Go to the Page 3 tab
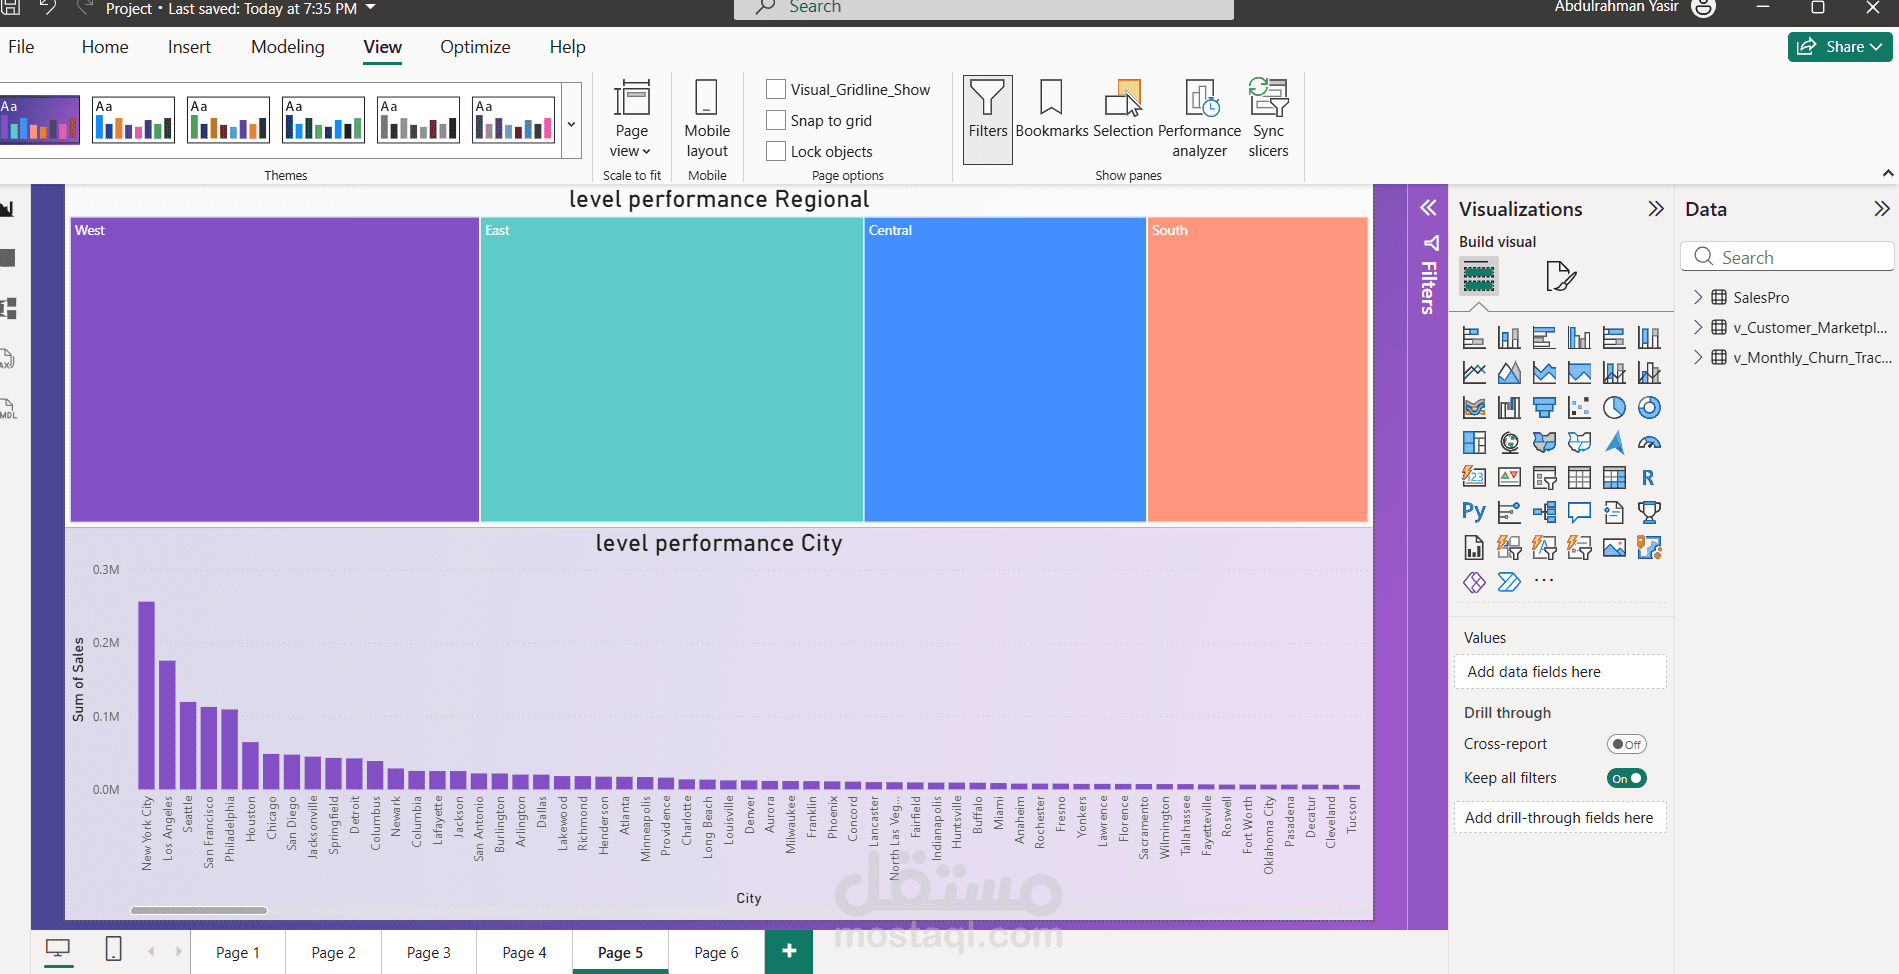This screenshot has width=1899, height=974. (x=429, y=952)
